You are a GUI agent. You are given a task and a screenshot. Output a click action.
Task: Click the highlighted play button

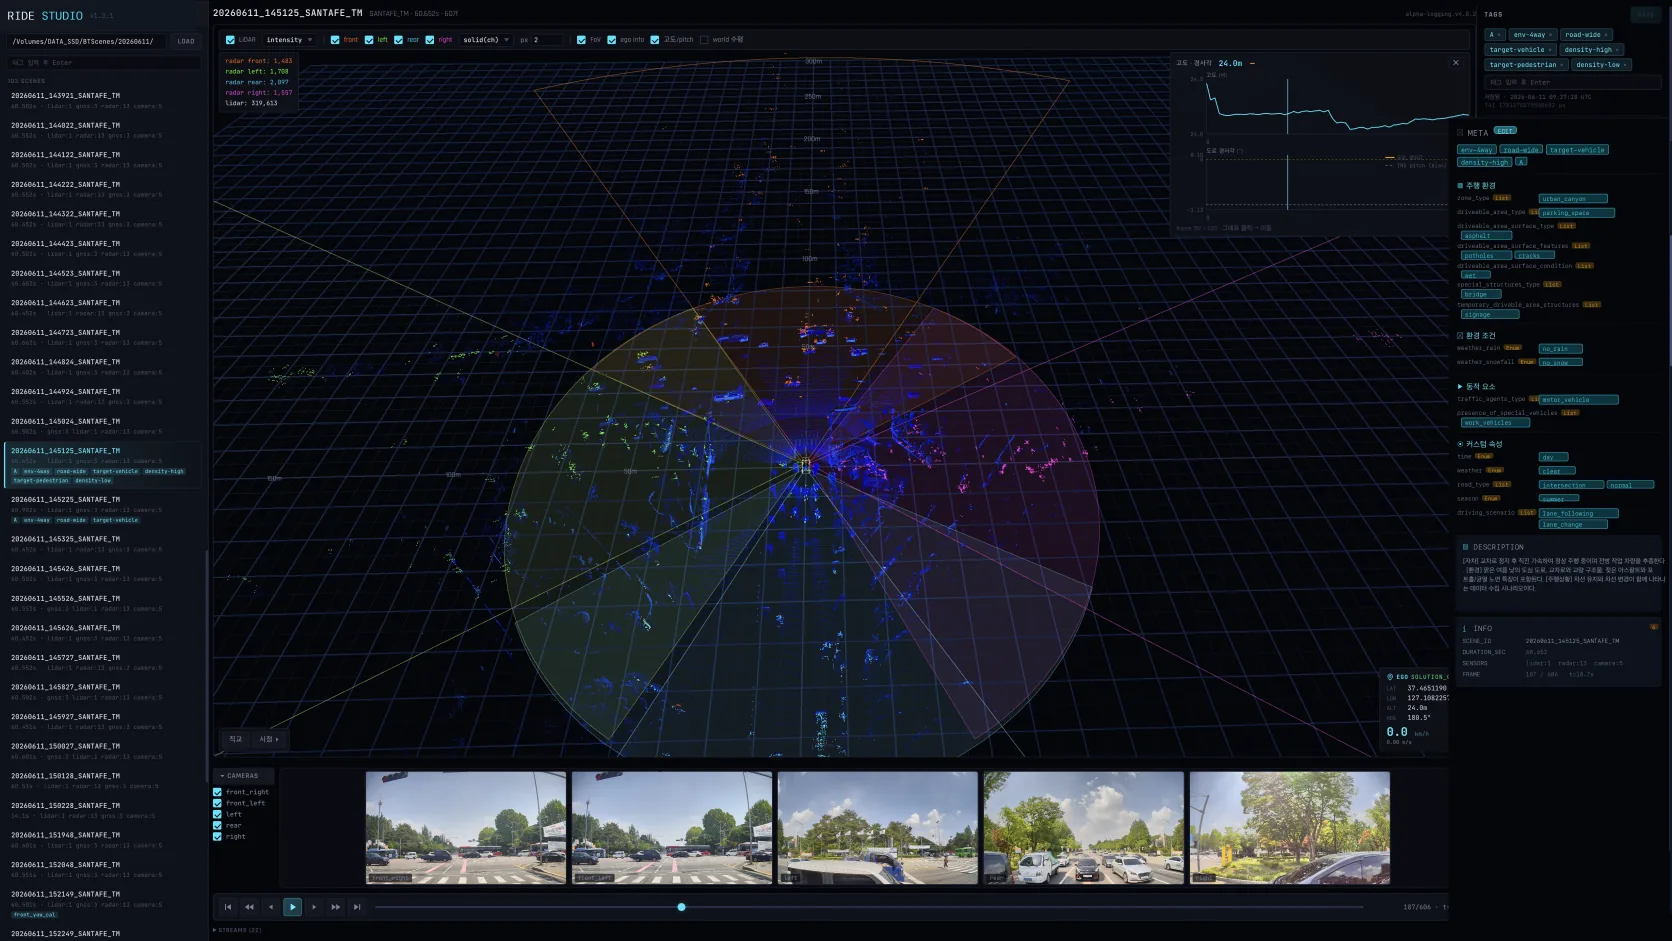point(292,907)
